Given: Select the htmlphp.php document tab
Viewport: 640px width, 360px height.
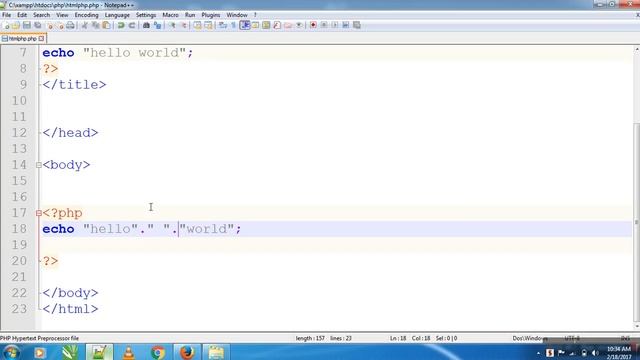Looking at the screenshot, I should [23, 38].
